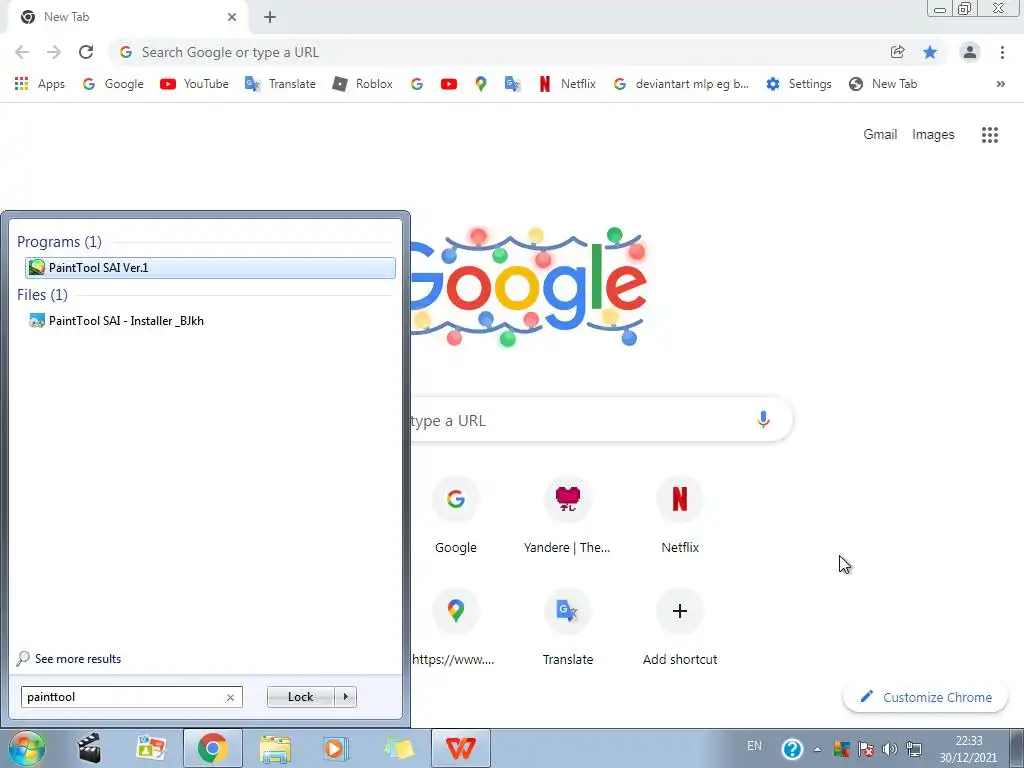
Task: Click Customize Chrome button
Action: click(x=925, y=697)
